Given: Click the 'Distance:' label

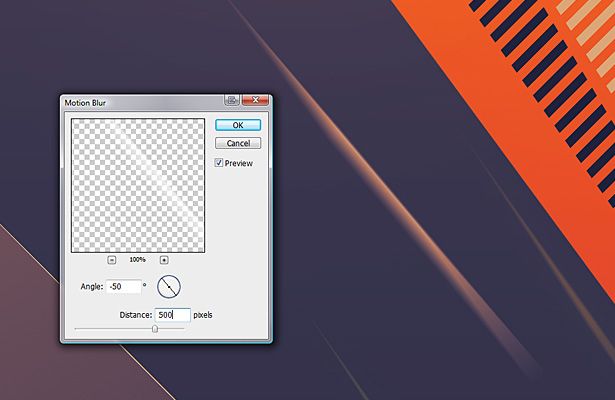Looking at the screenshot, I should click(x=136, y=315).
